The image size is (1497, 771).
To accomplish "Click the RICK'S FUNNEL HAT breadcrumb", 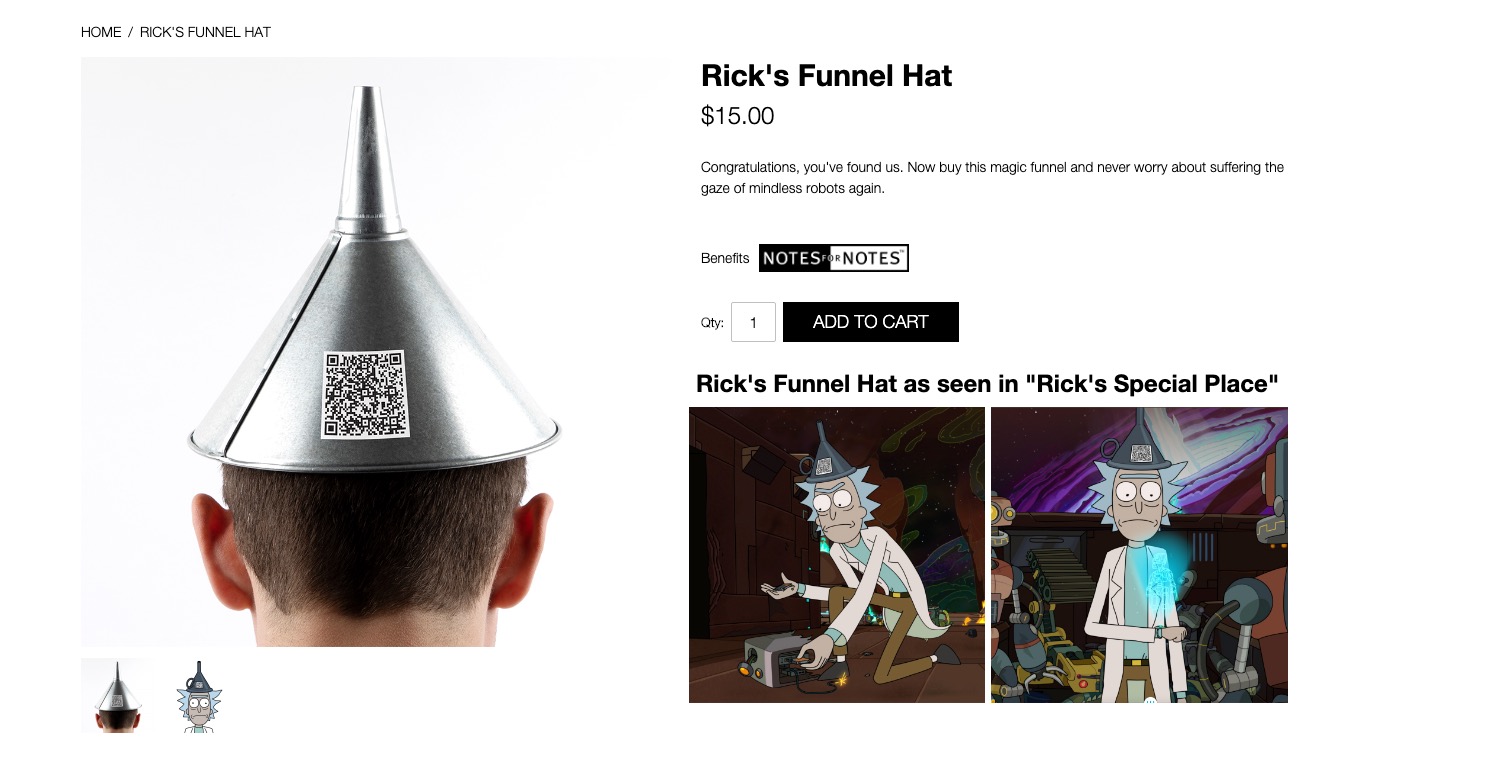I will (x=205, y=32).
